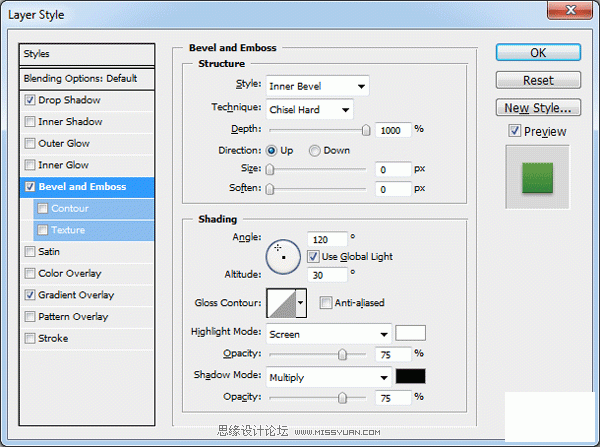Click the Size value field

tap(393, 170)
